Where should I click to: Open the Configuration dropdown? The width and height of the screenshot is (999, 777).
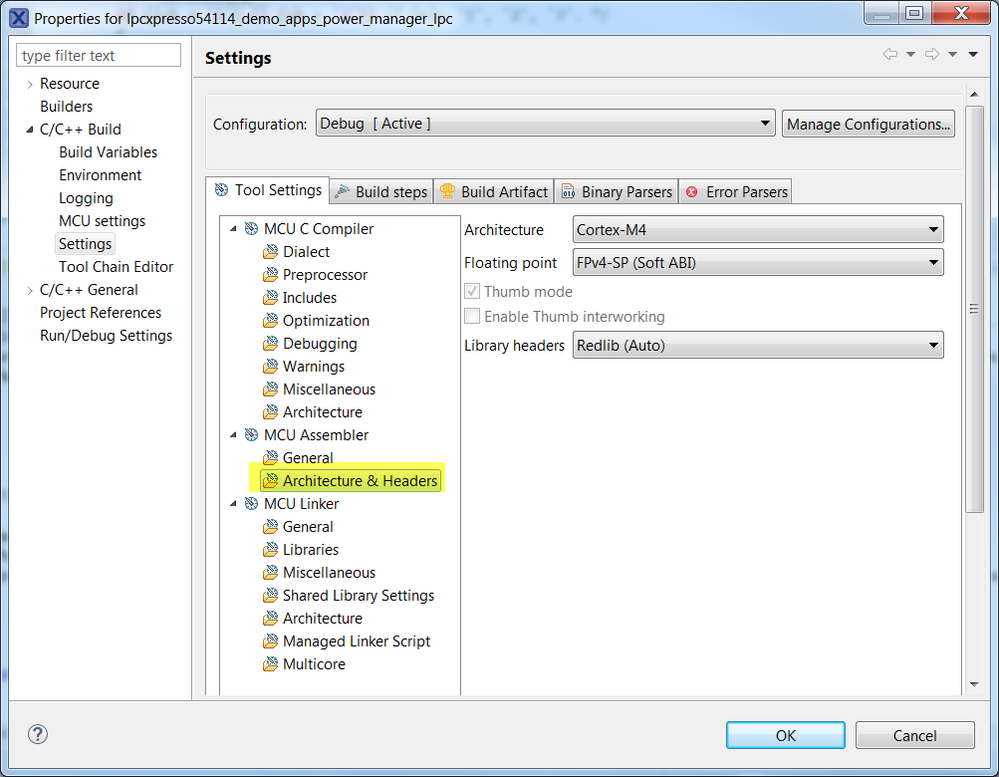545,123
